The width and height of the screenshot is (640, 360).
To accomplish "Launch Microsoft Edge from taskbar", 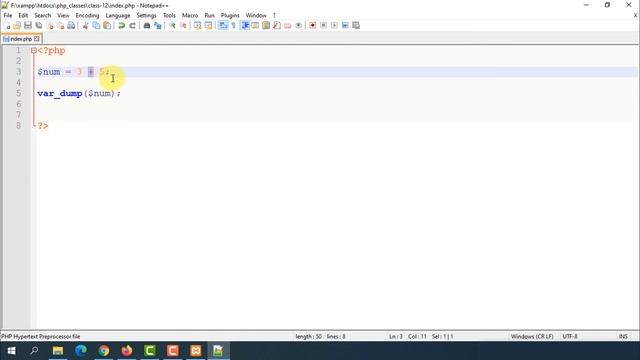I will (81, 351).
